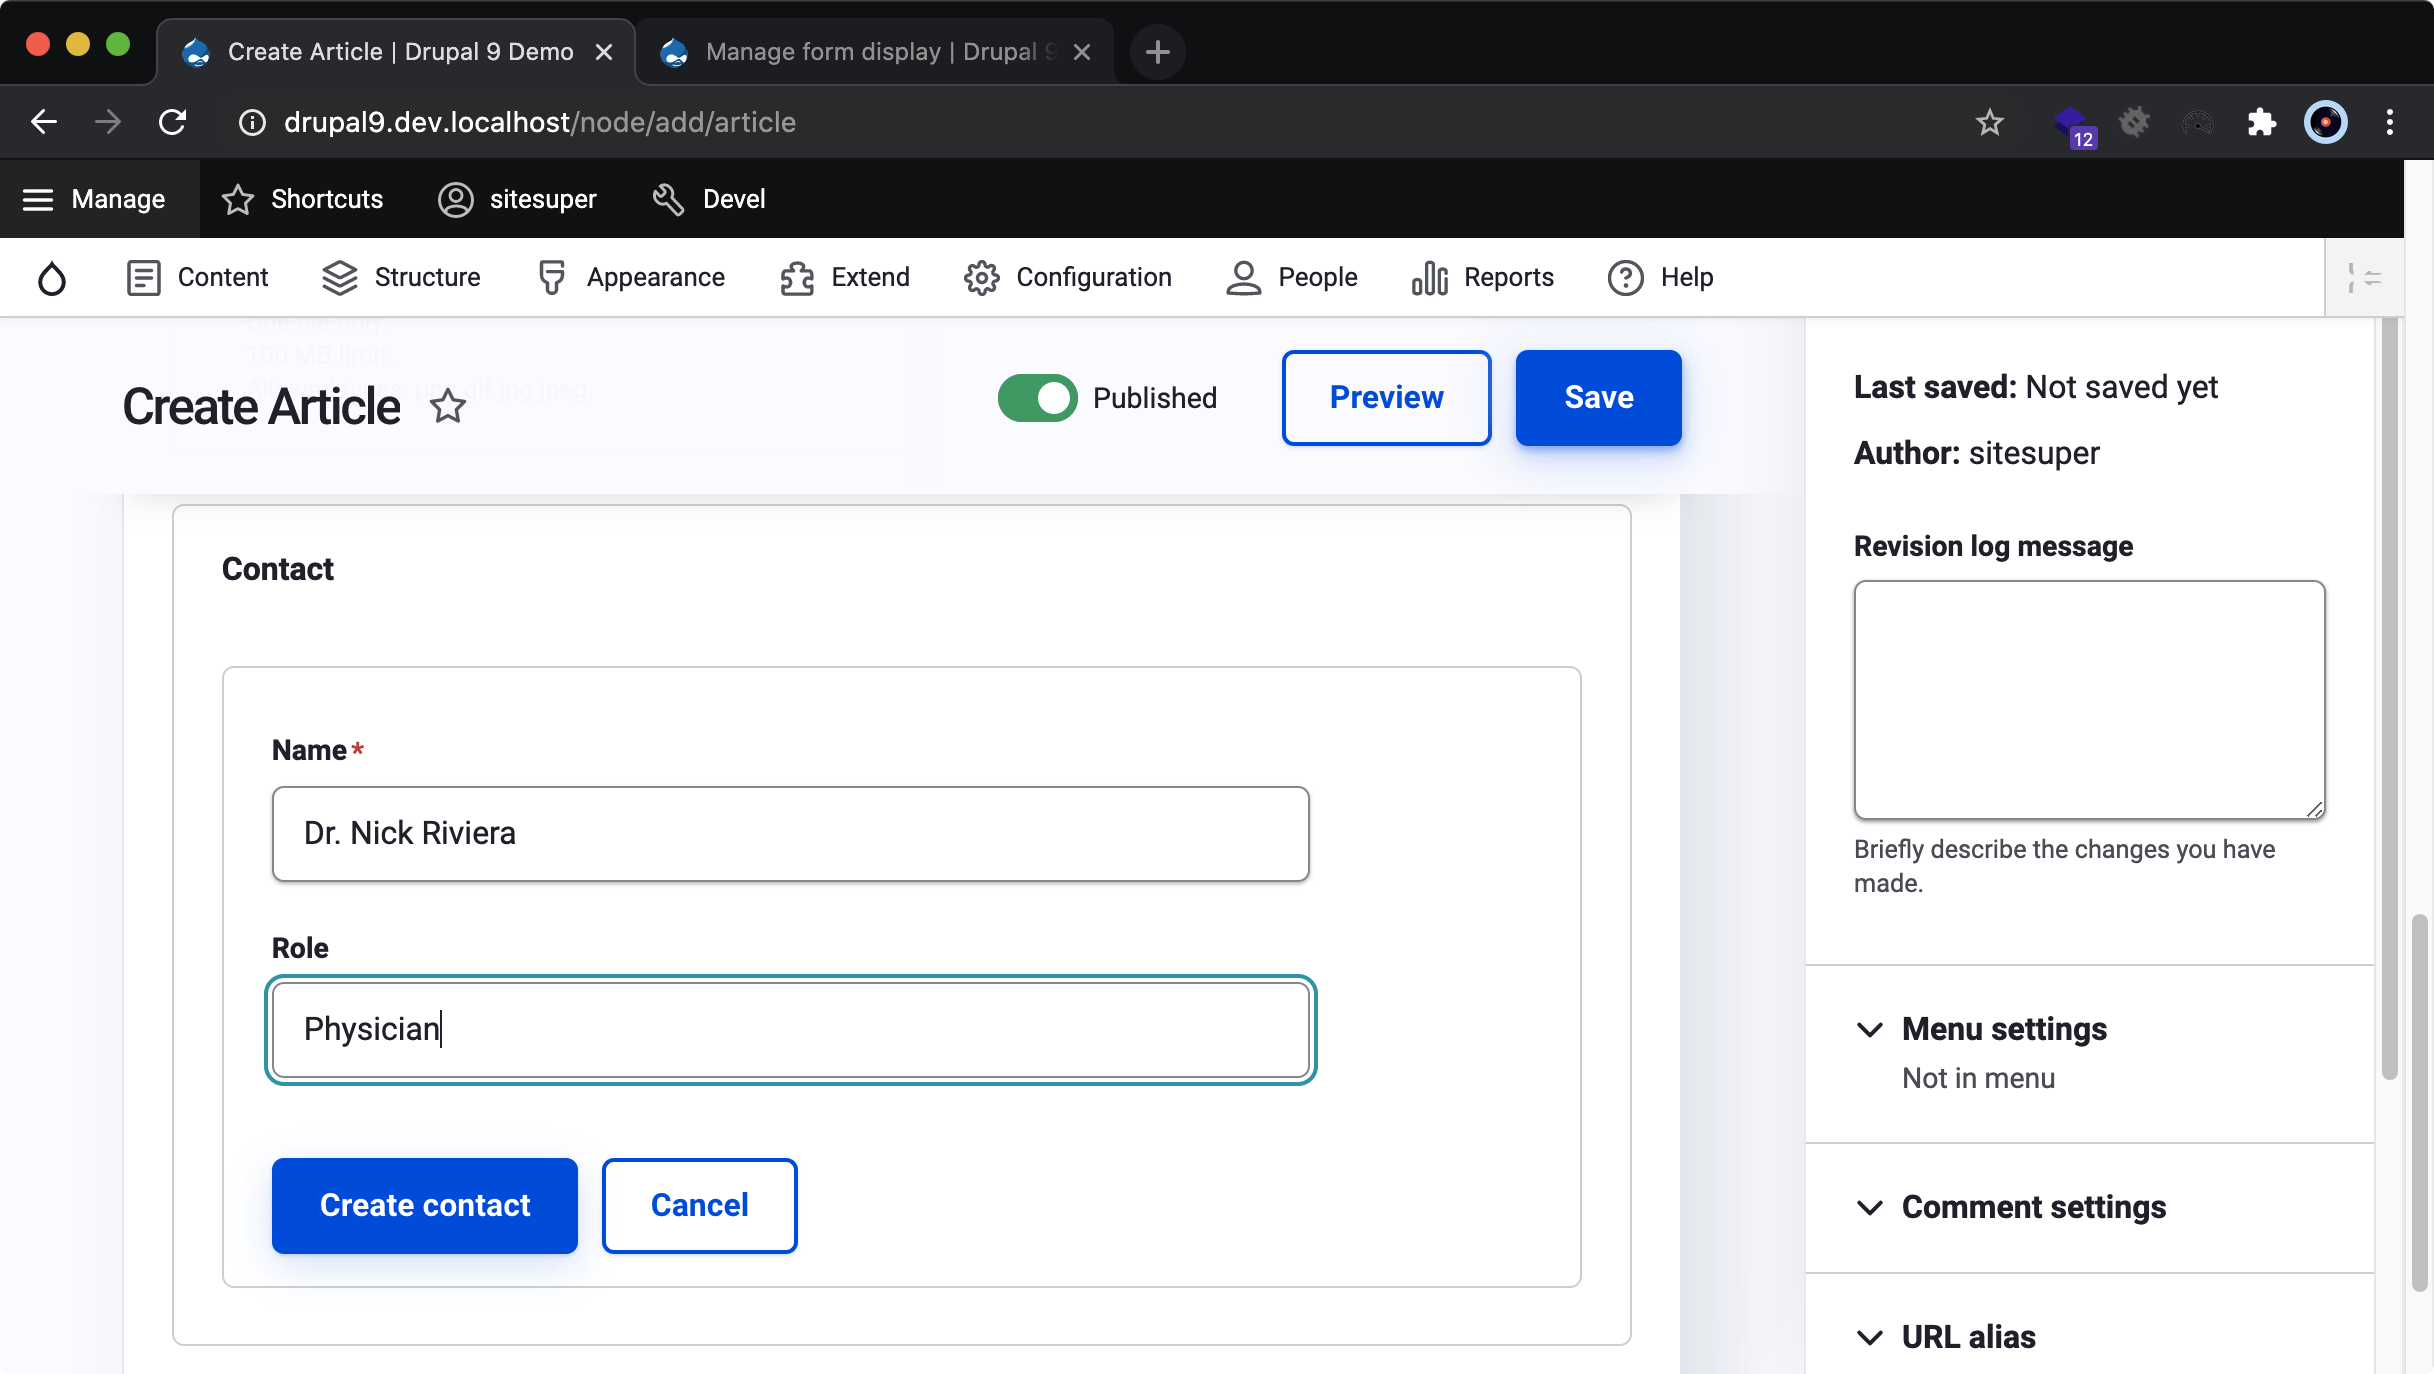Open the Reports bar-chart icon
The width and height of the screenshot is (2434, 1374).
[1428, 277]
